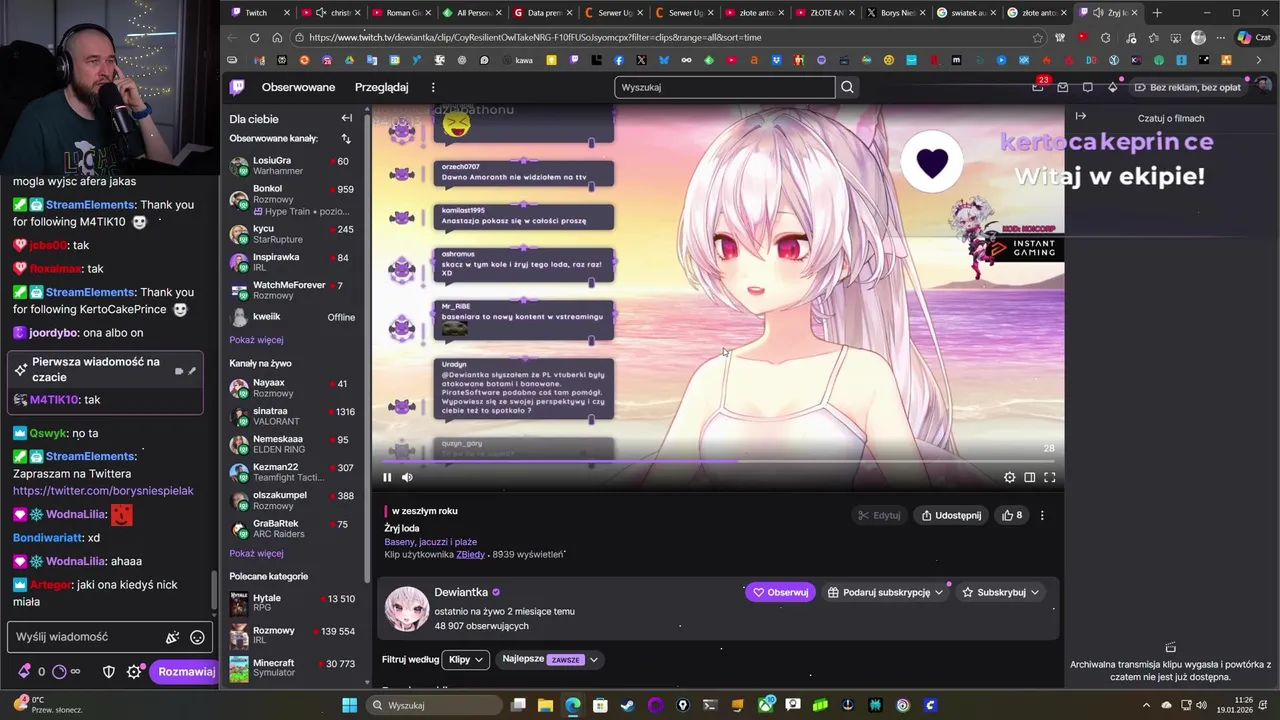The width and height of the screenshot is (1280, 720).
Task: Expand the Subskrybuj dropdown
Action: click(1000, 592)
